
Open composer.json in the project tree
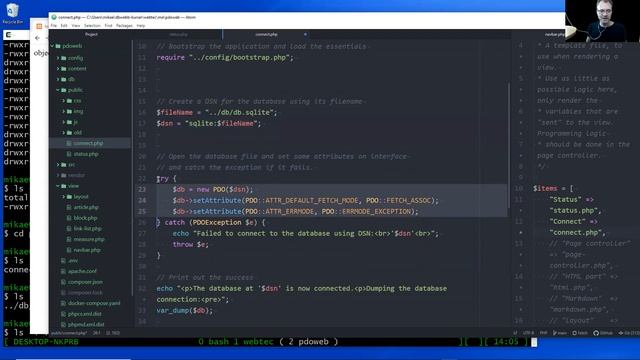pyautogui.click(x=85, y=282)
